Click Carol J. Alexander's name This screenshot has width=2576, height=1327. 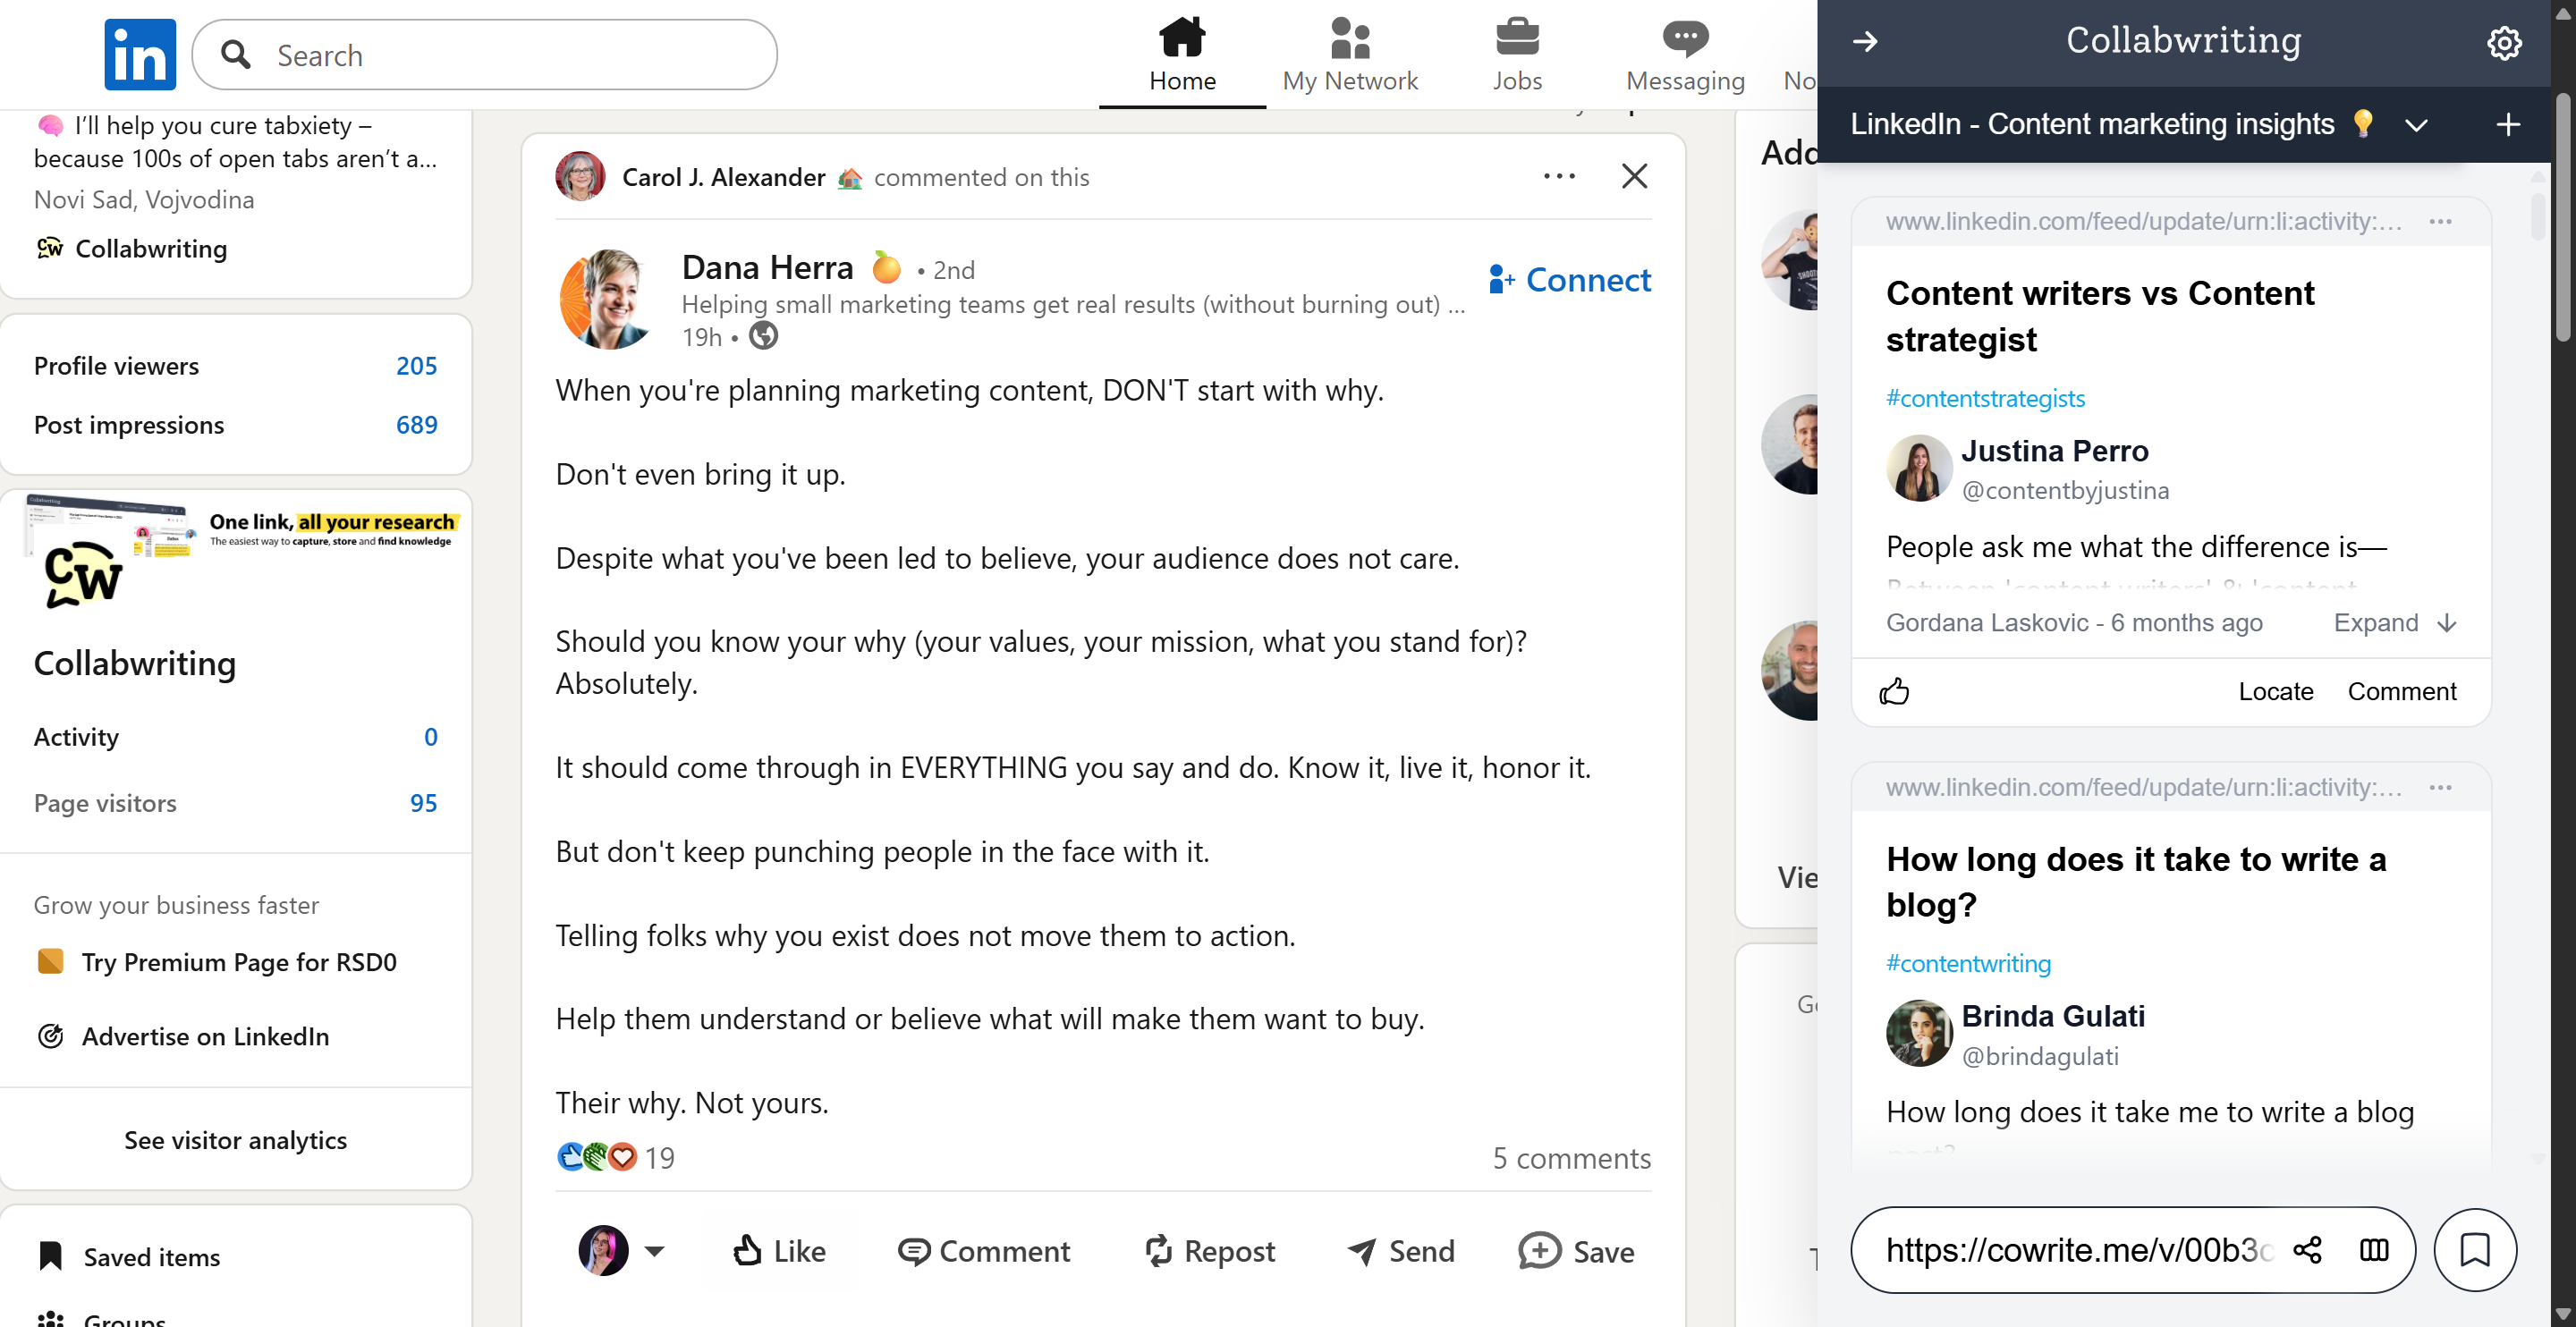coord(723,178)
